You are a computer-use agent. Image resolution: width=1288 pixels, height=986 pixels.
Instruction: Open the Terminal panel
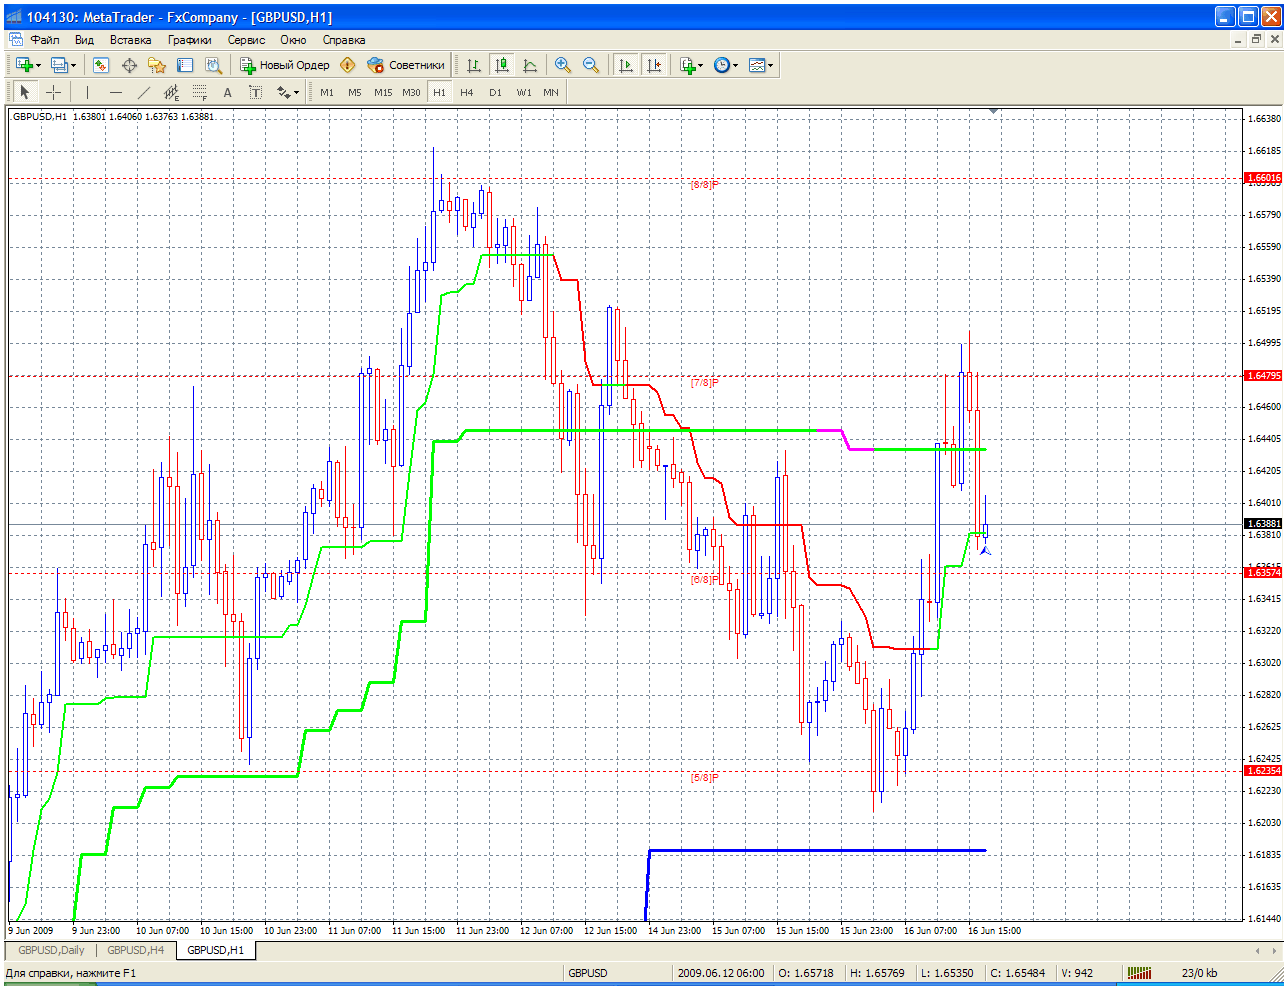tap(185, 65)
